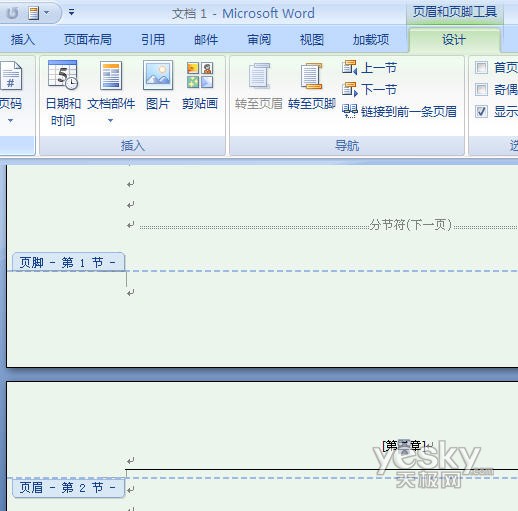Click the [第一章] header text
Screen dimensions: 518x511
pos(404,445)
